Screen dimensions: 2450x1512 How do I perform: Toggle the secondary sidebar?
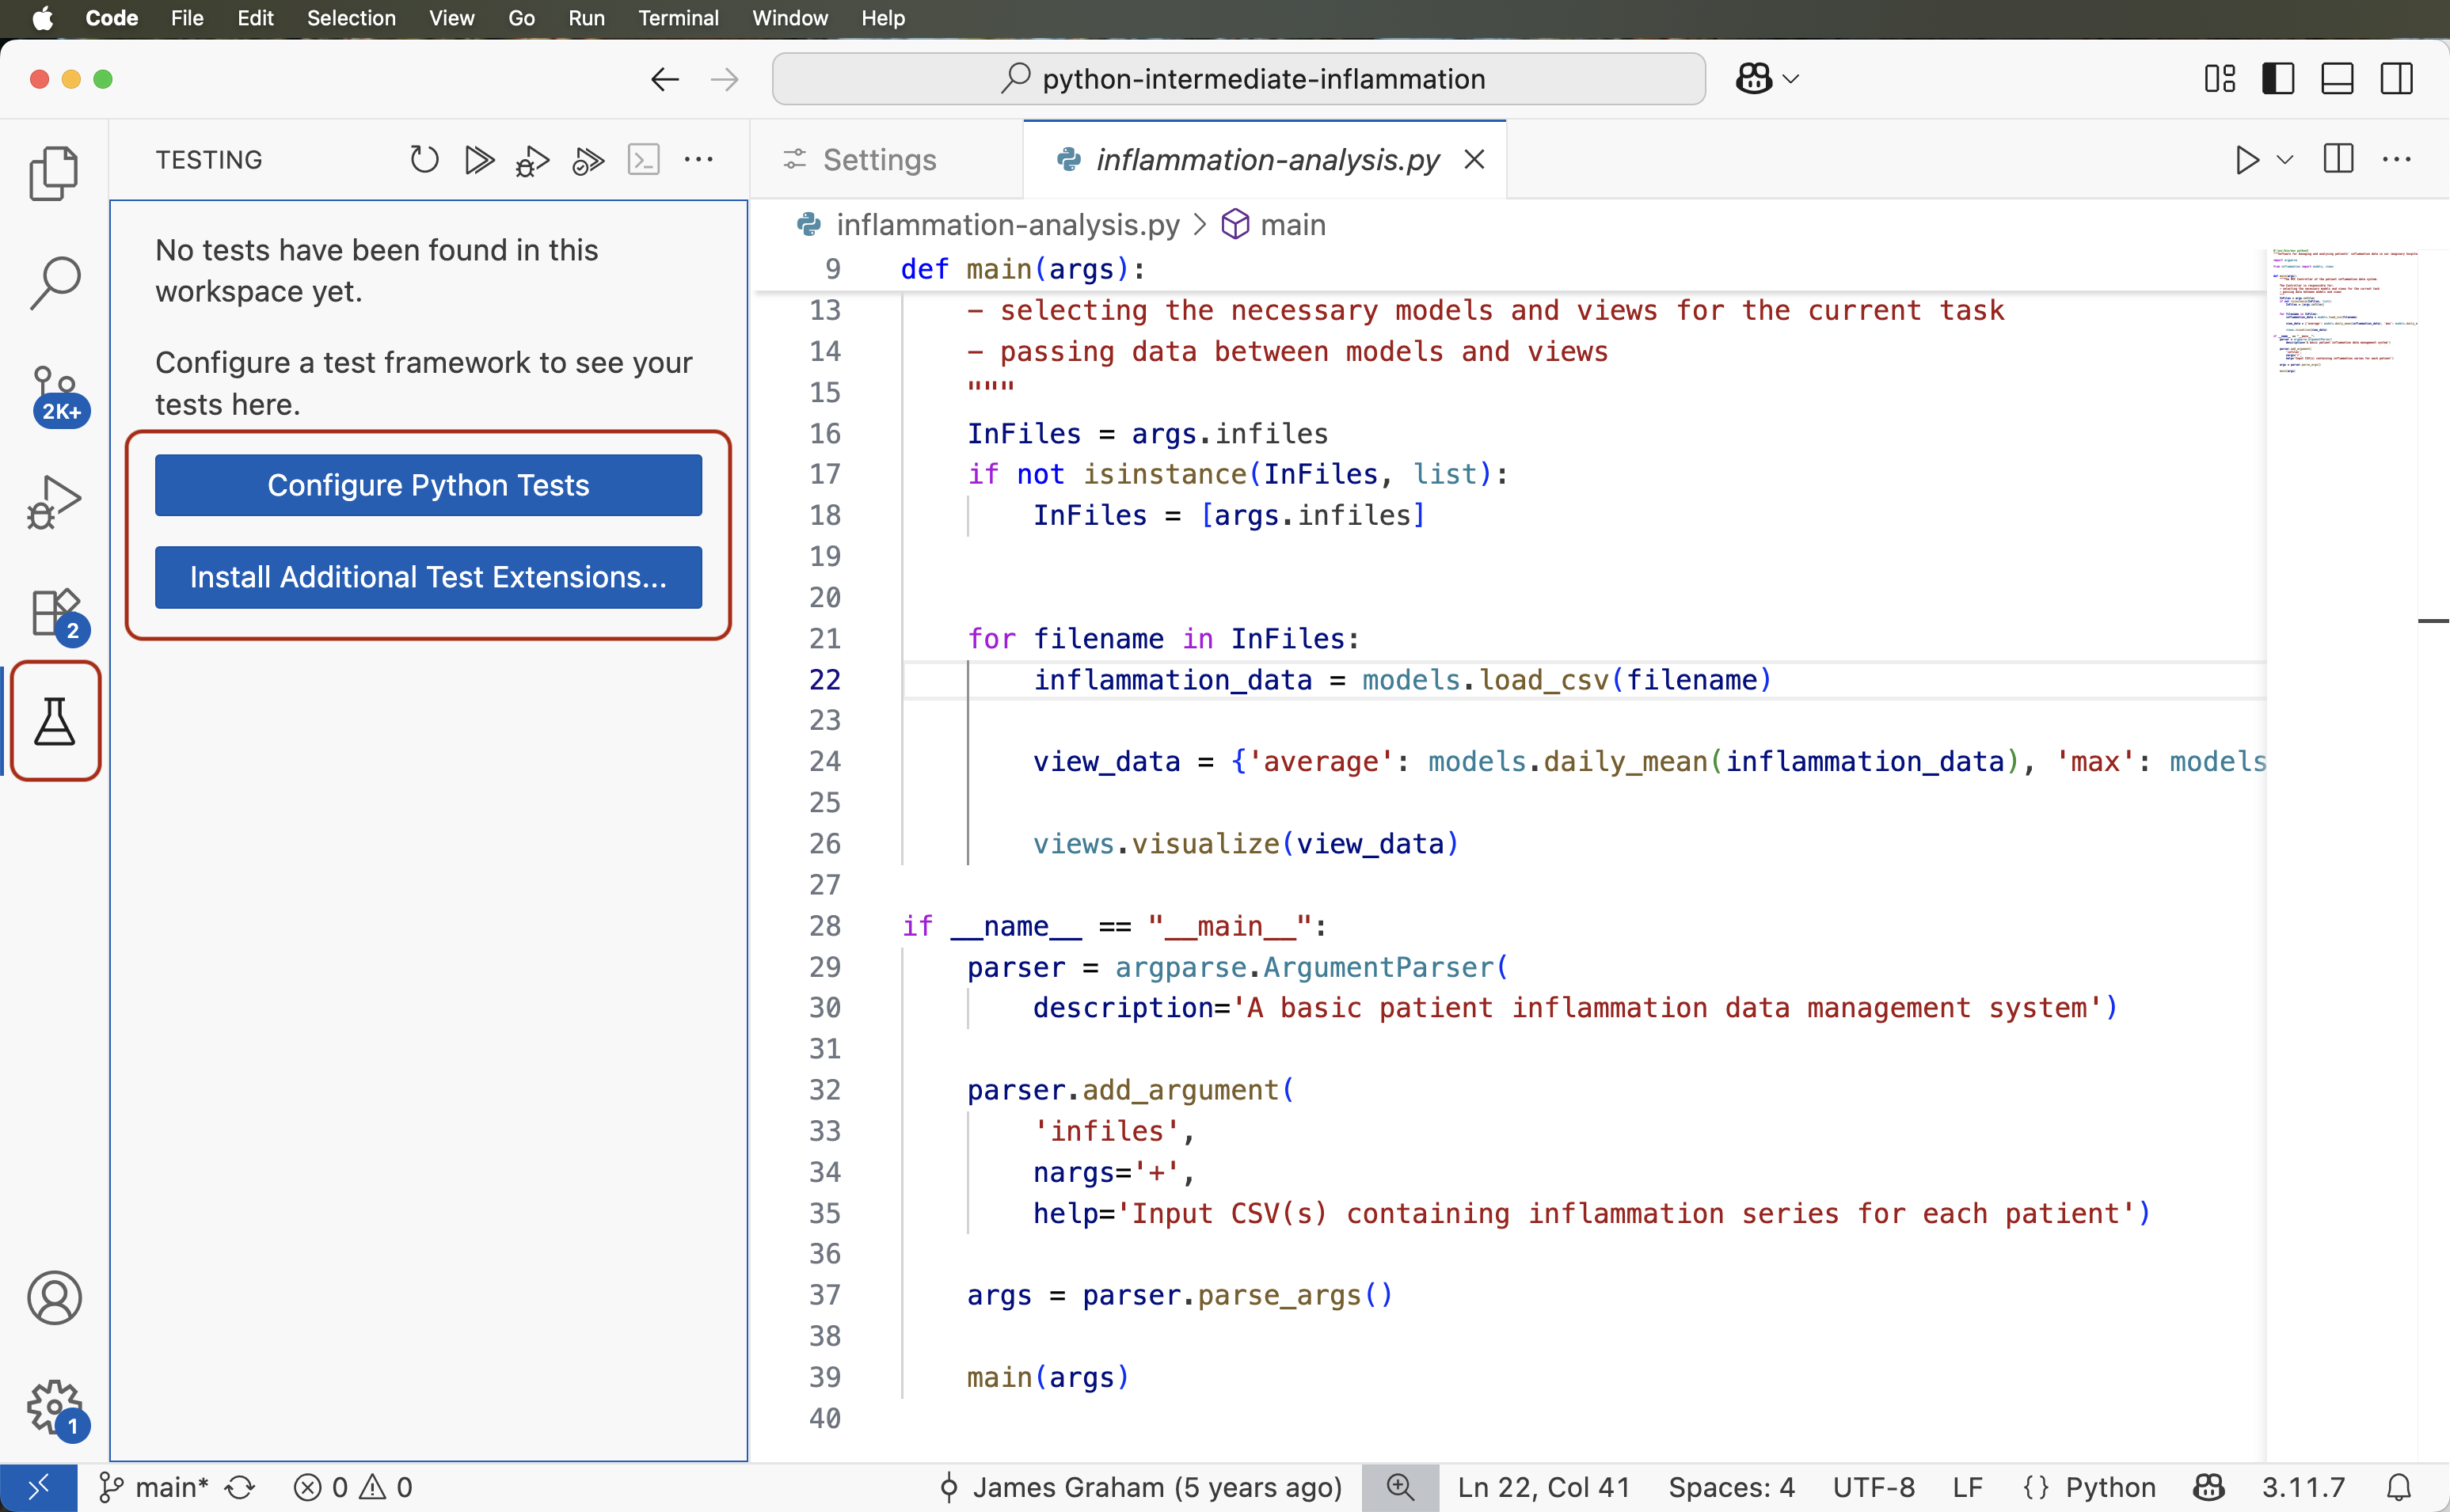pyautogui.click(x=2396, y=78)
